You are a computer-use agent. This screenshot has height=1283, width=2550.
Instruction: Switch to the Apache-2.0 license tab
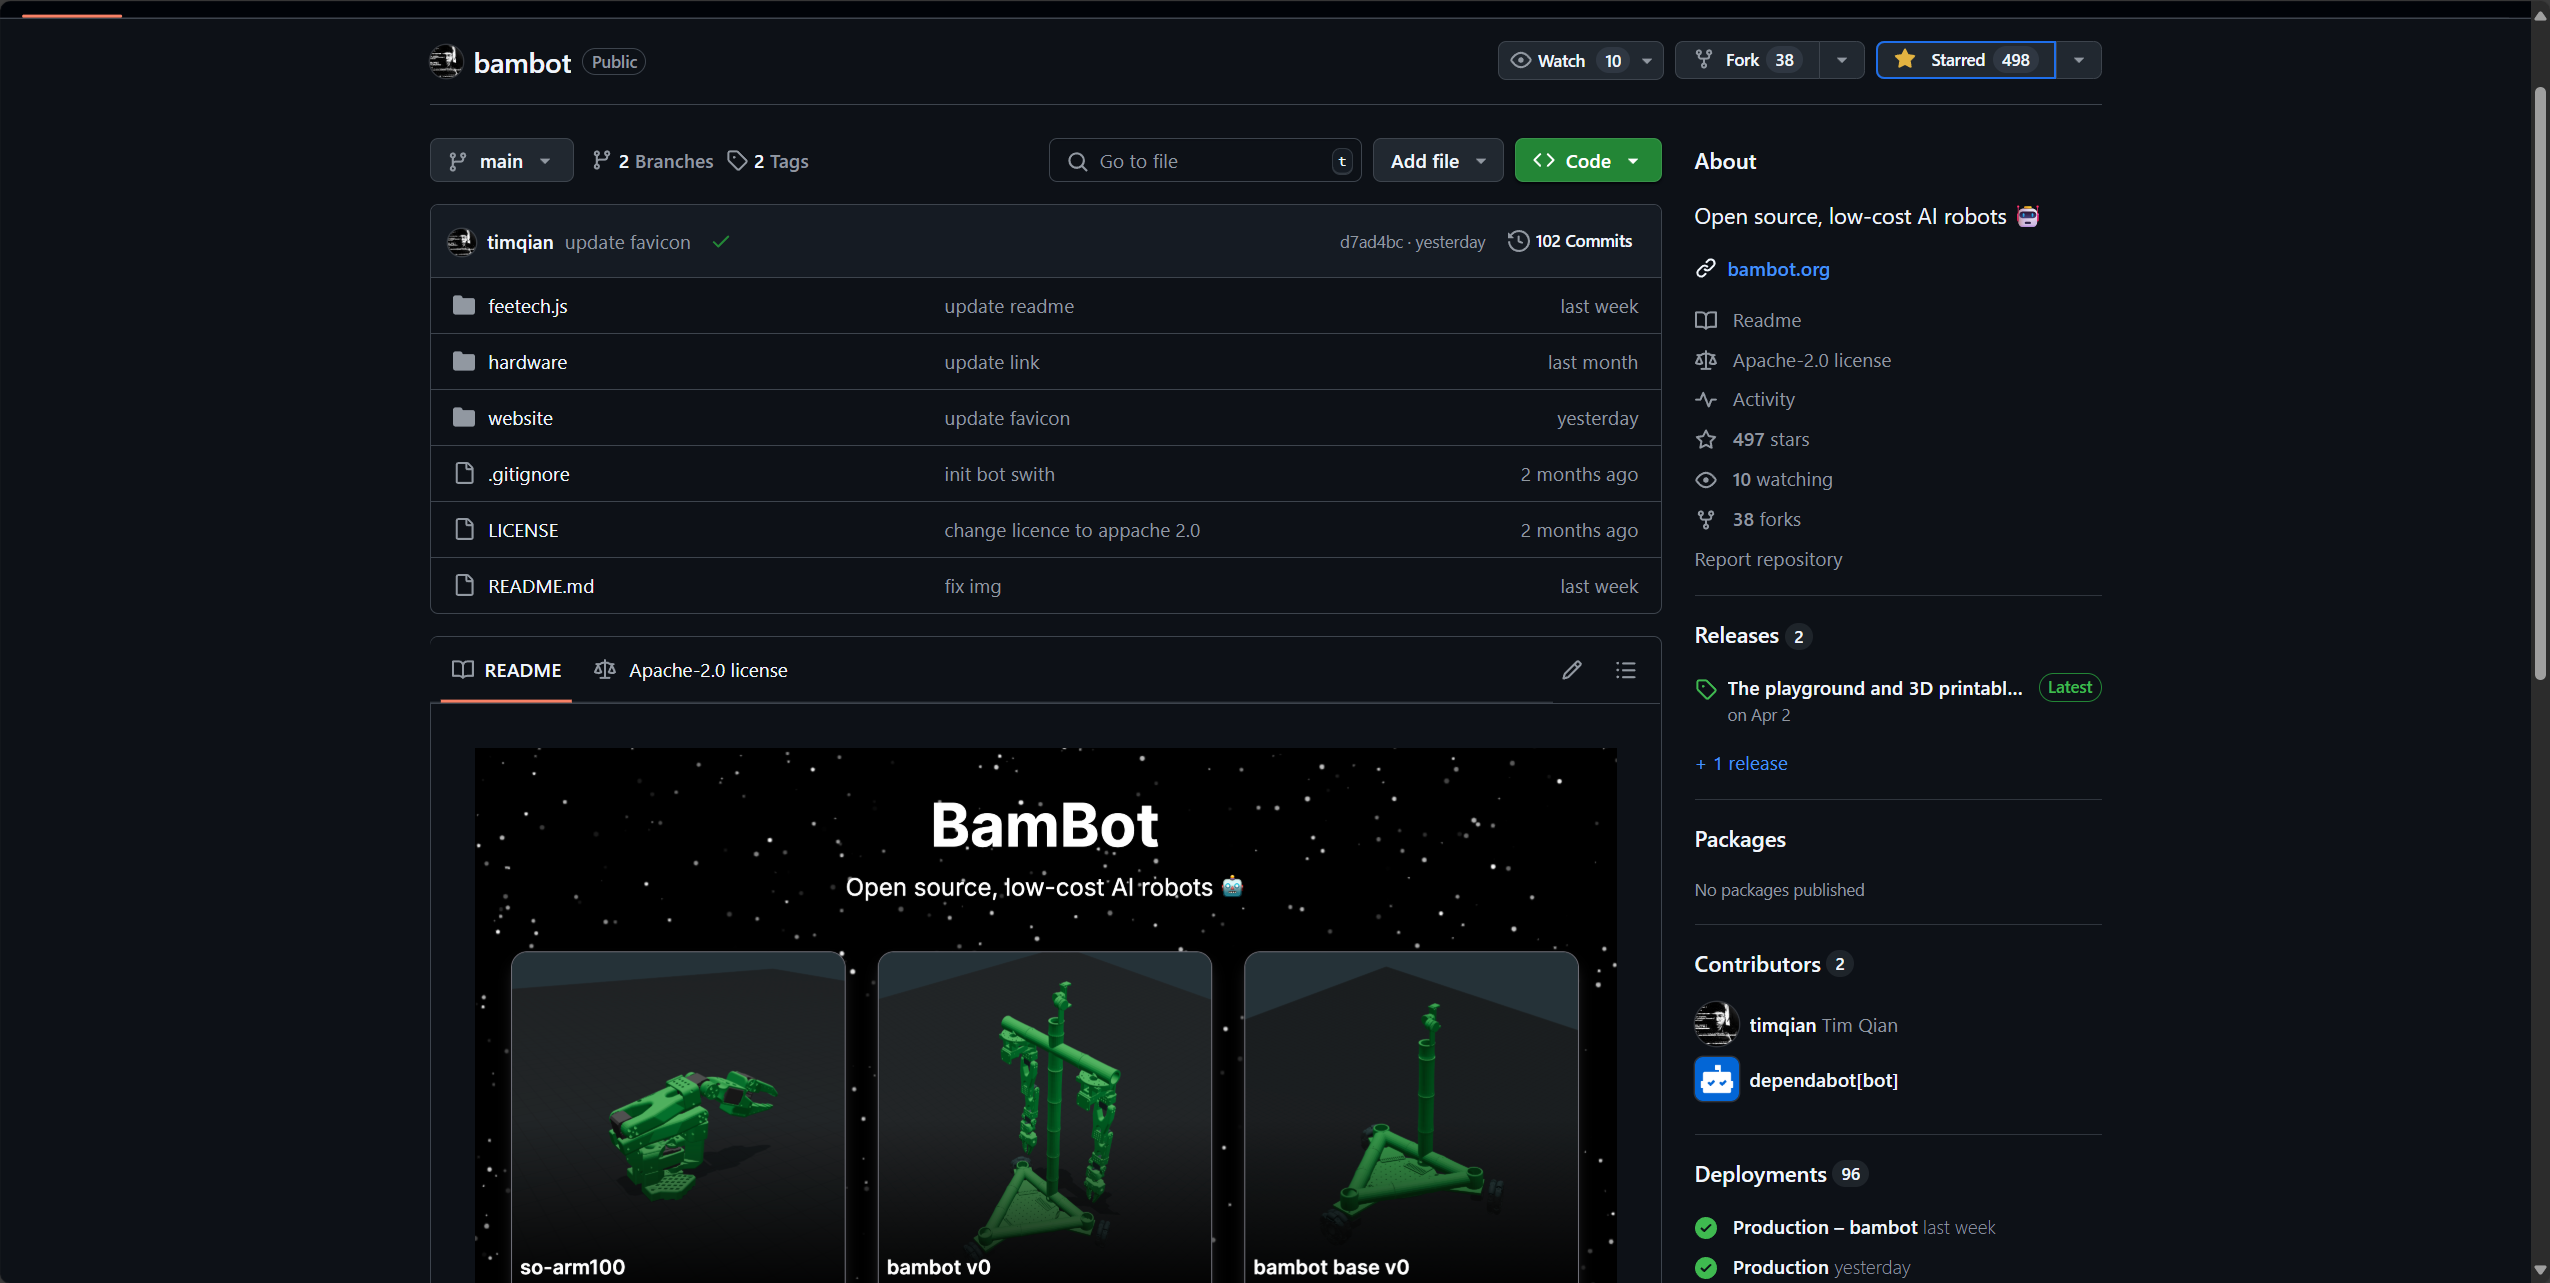tap(691, 670)
